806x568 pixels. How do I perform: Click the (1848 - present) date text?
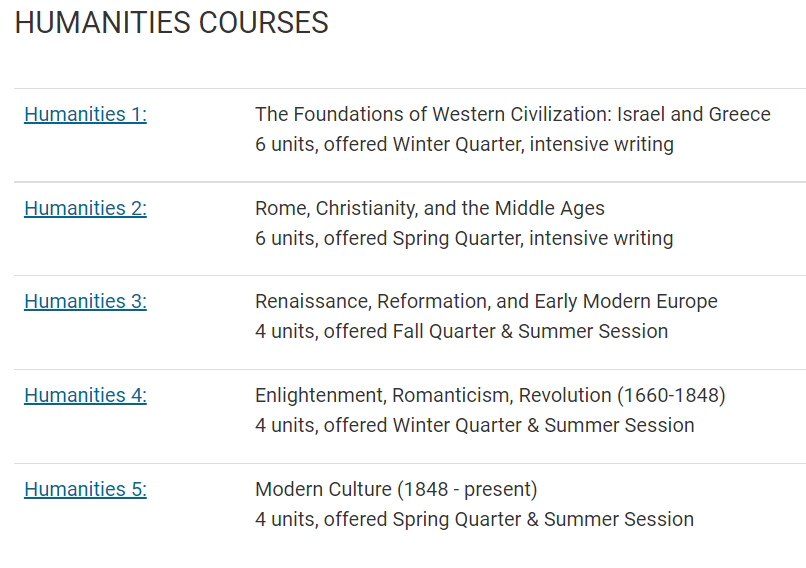click(467, 490)
